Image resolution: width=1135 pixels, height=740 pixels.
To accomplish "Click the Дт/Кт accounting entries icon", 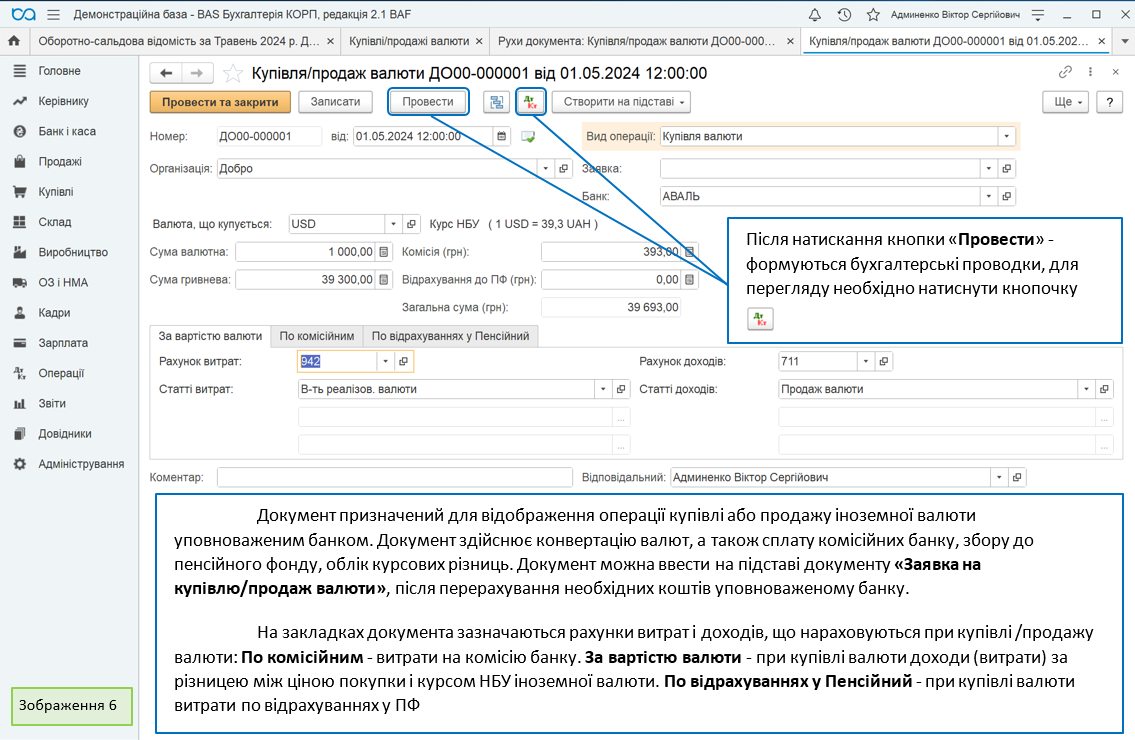I will click(x=530, y=102).
